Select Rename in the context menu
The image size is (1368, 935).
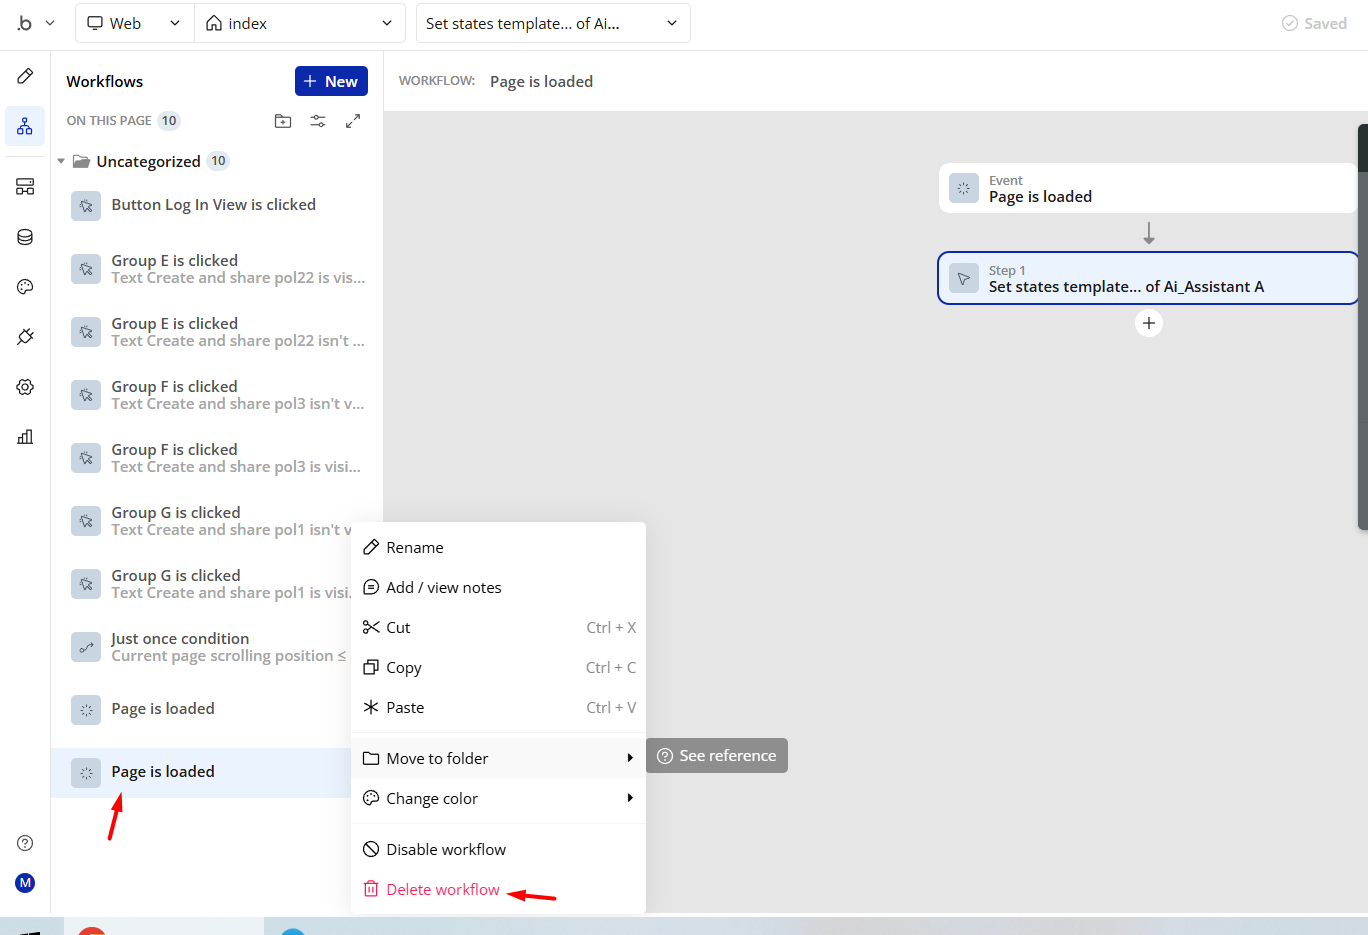pyautogui.click(x=414, y=547)
